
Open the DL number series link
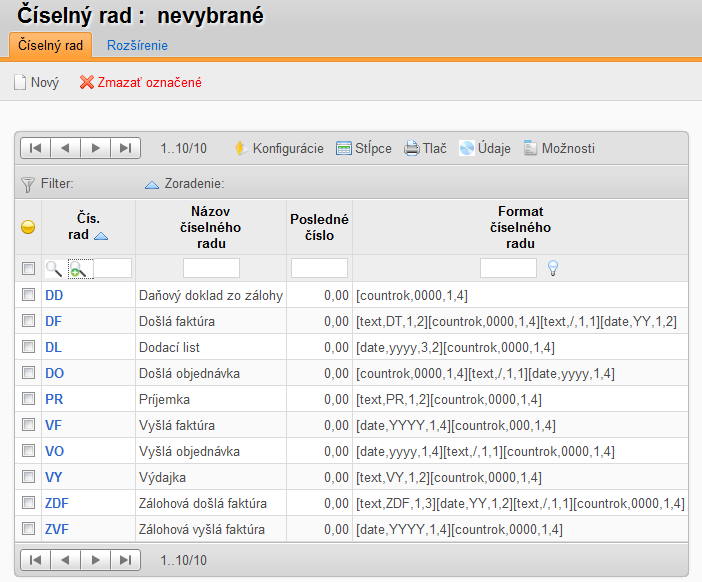(53, 347)
